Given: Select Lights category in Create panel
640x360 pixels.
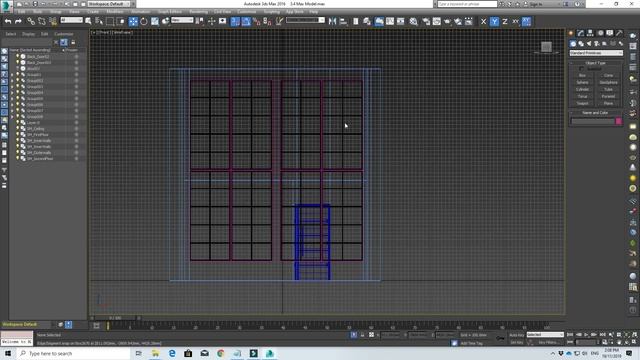Looking at the screenshot, I should tap(589, 44).
